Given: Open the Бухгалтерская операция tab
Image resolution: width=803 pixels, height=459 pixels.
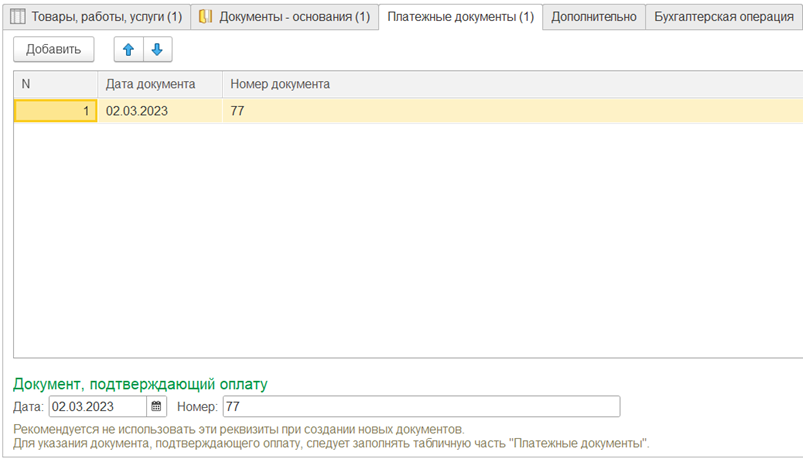Looking at the screenshot, I should pos(724,16).
